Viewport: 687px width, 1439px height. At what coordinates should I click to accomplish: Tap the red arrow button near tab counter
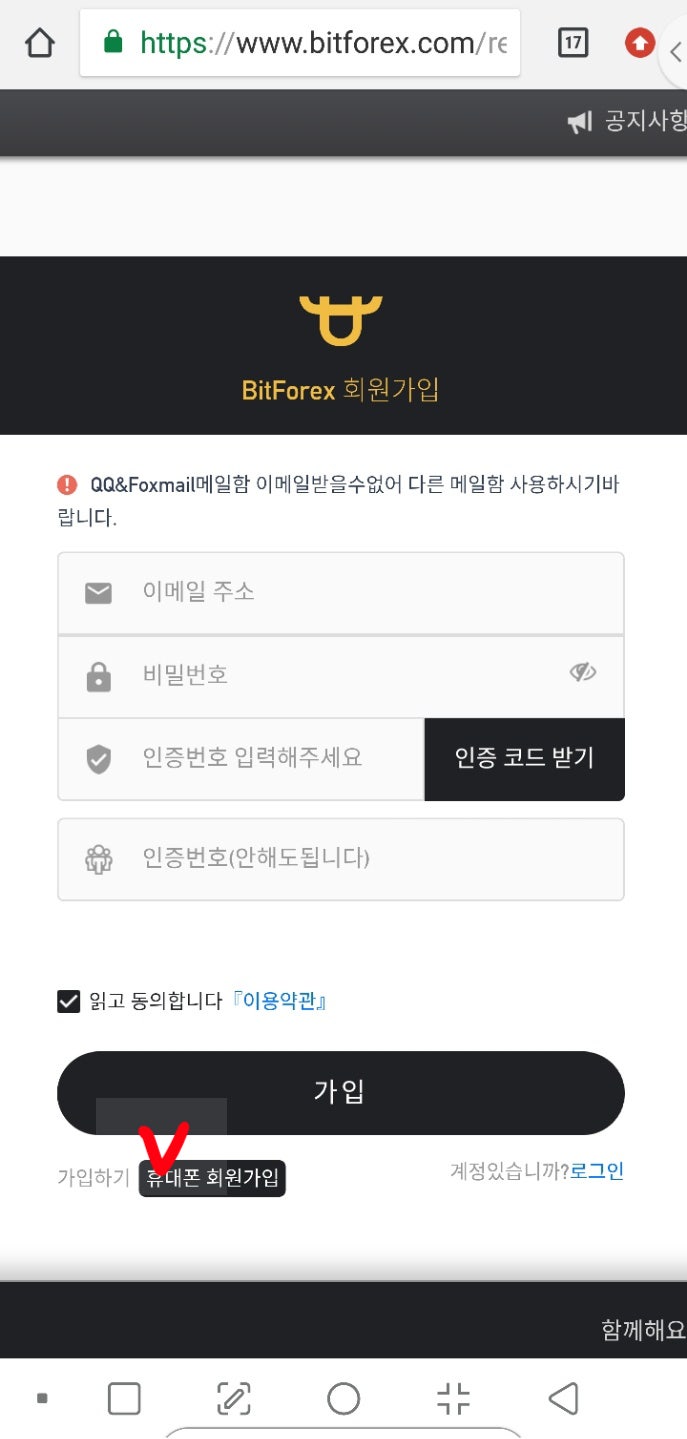point(638,42)
